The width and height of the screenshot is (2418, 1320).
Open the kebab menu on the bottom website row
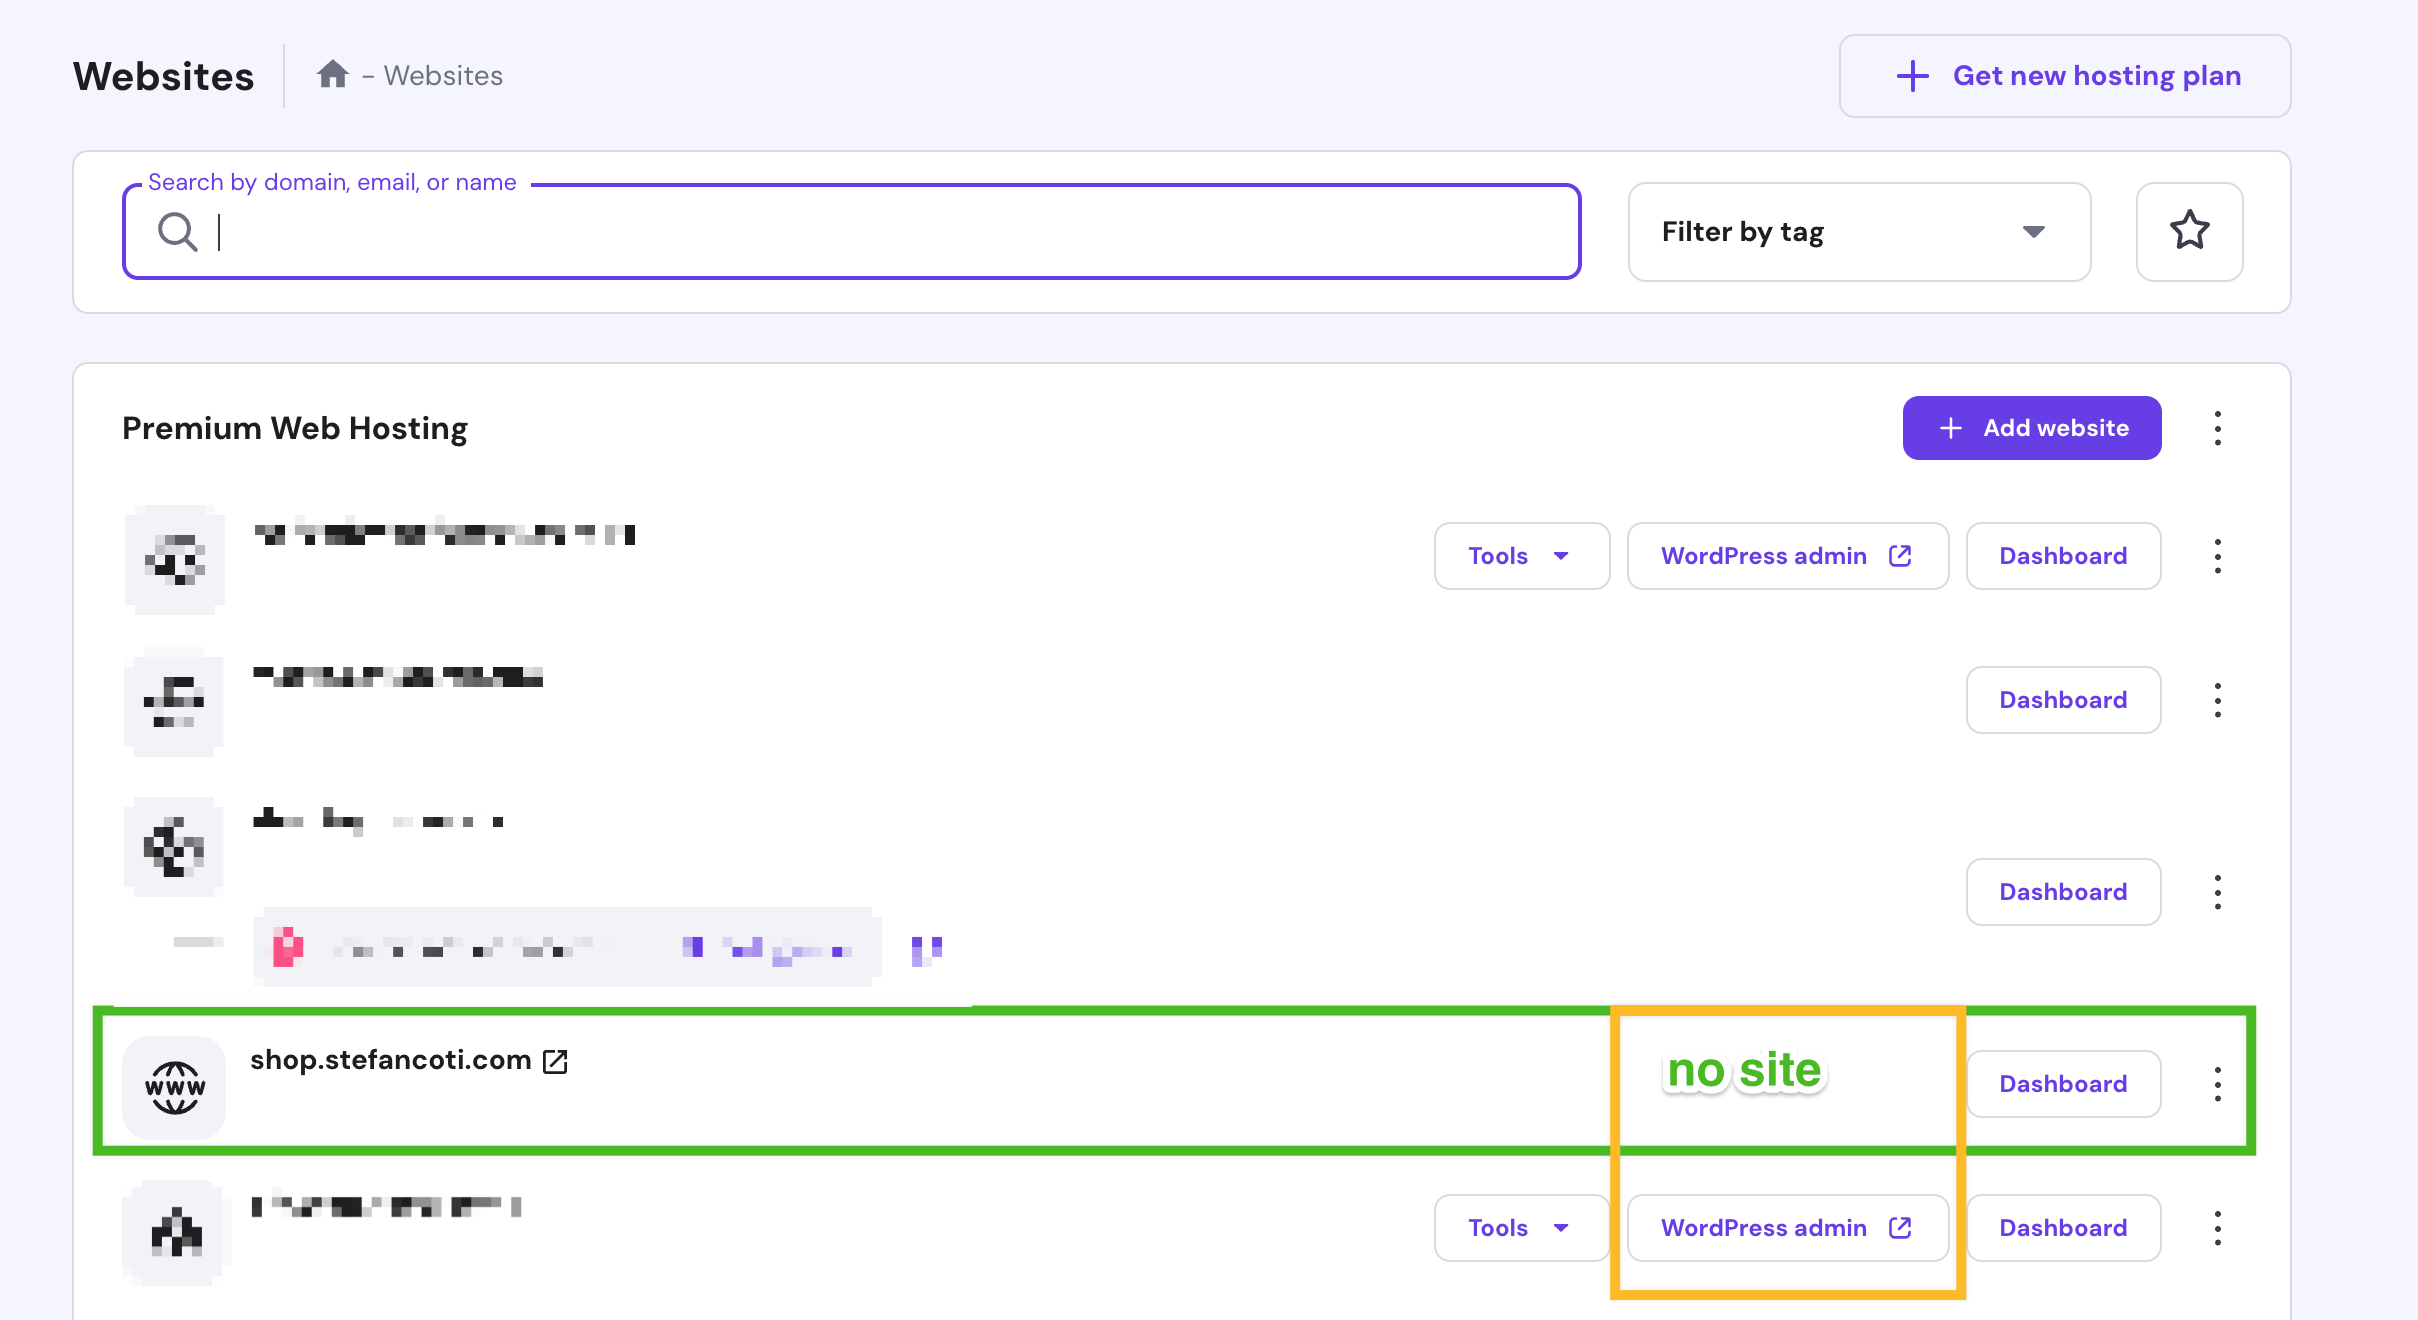click(x=2217, y=1228)
